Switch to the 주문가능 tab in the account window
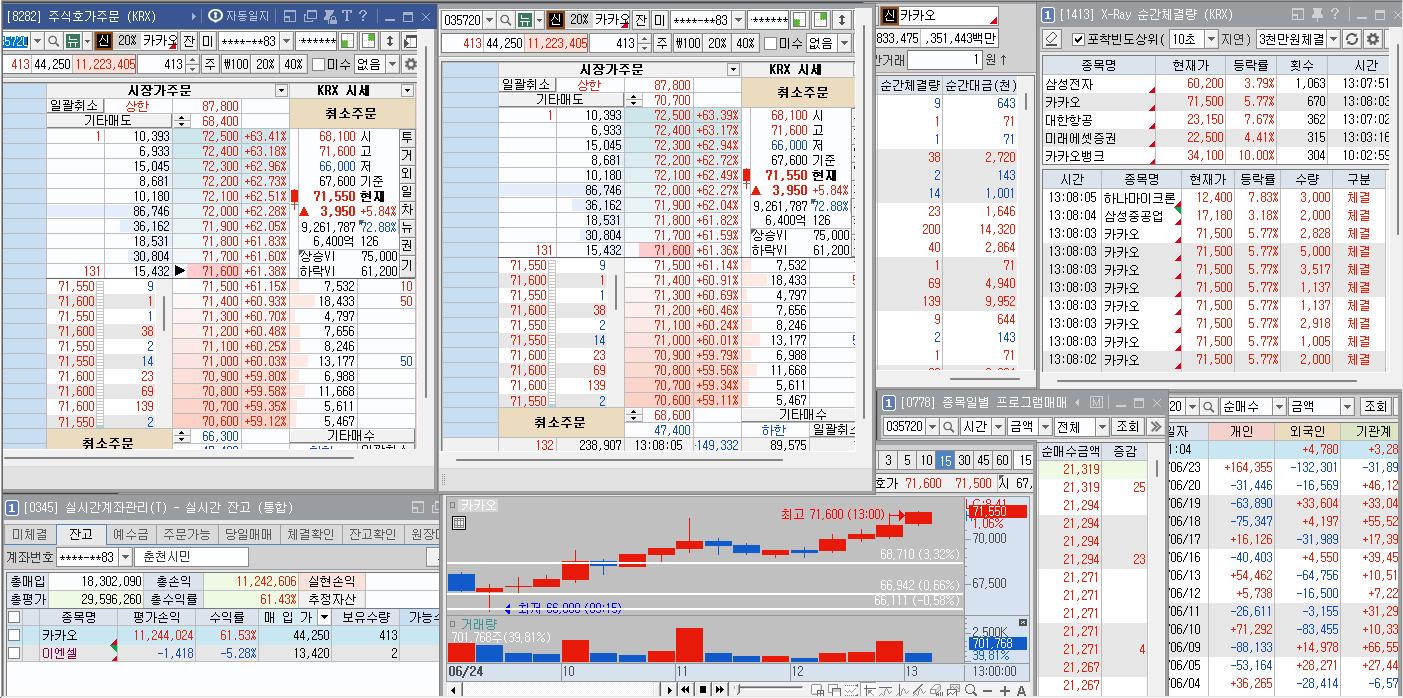1403x698 pixels. click(186, 535)
